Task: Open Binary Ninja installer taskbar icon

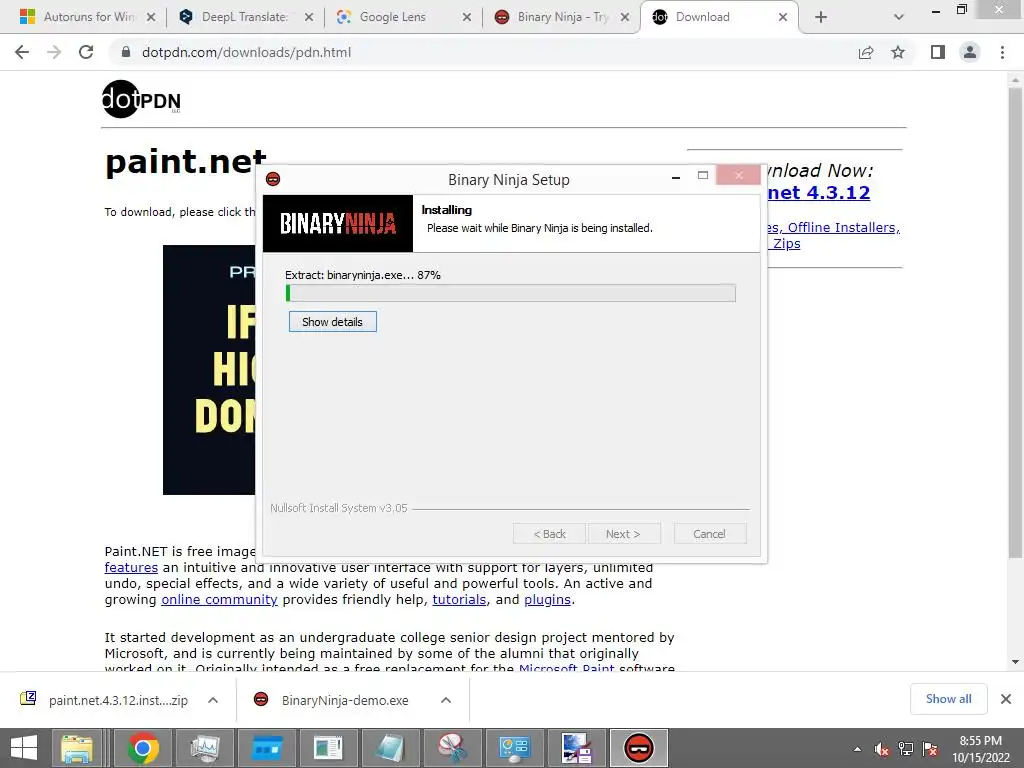Action: 639,748
